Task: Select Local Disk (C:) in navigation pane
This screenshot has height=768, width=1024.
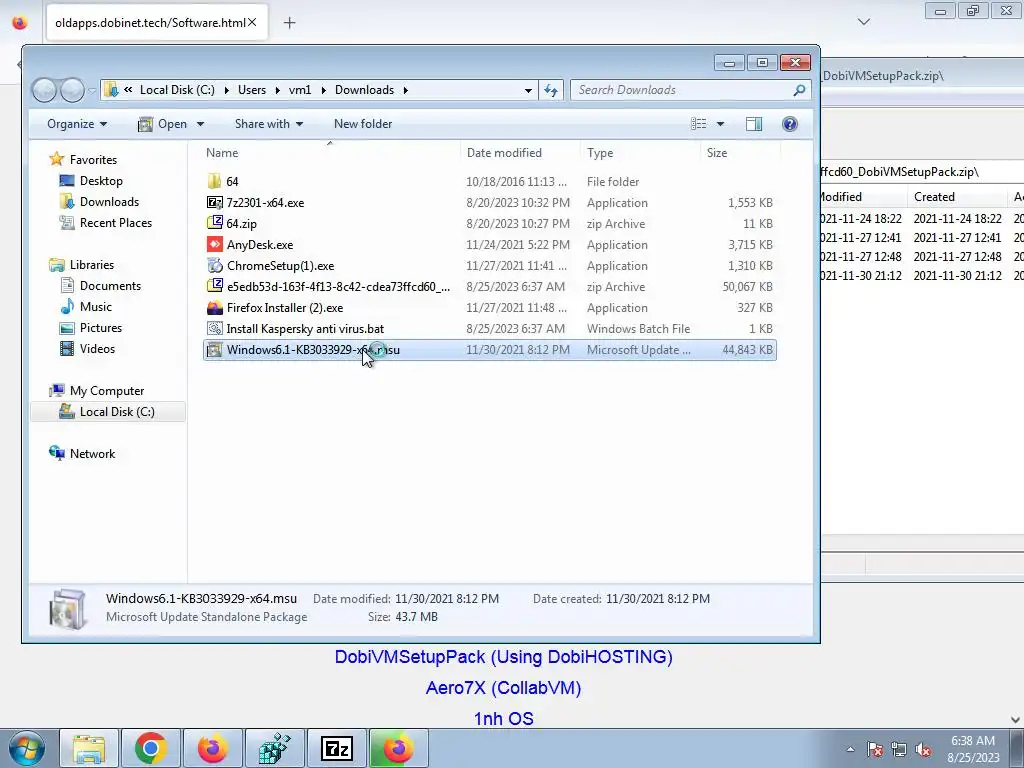Action: coord(108,411)
